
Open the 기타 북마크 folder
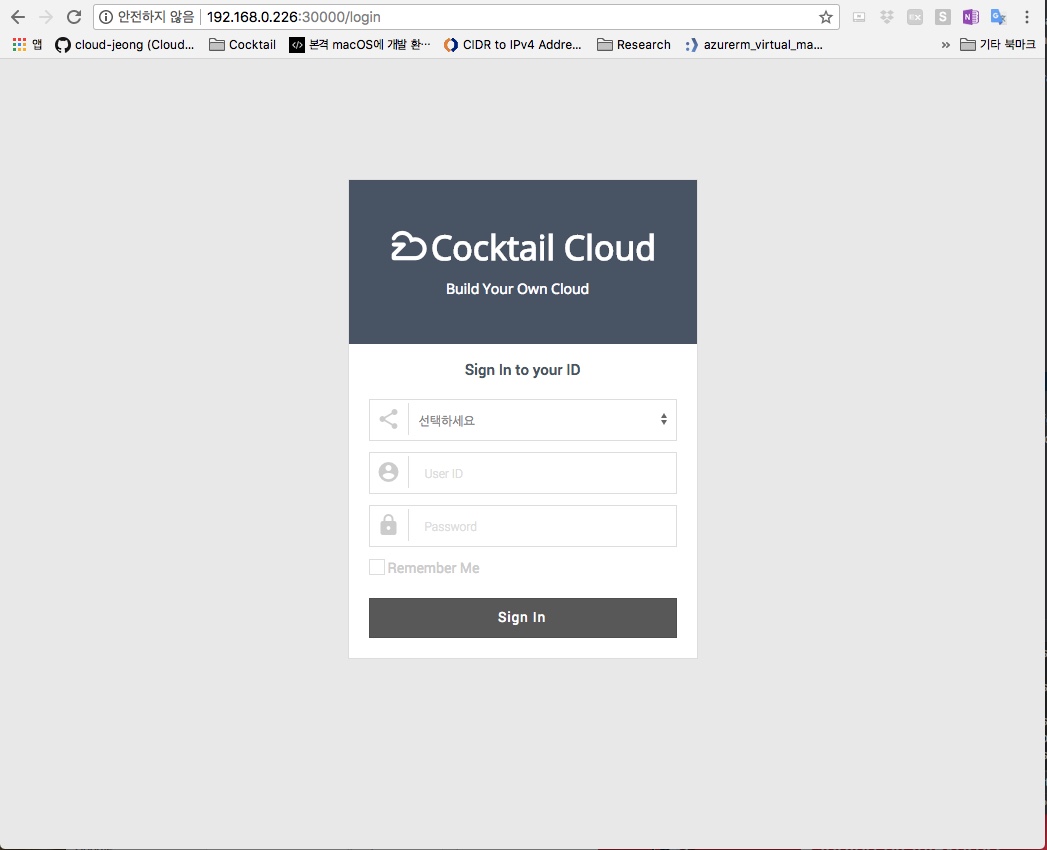click(997, 45)
